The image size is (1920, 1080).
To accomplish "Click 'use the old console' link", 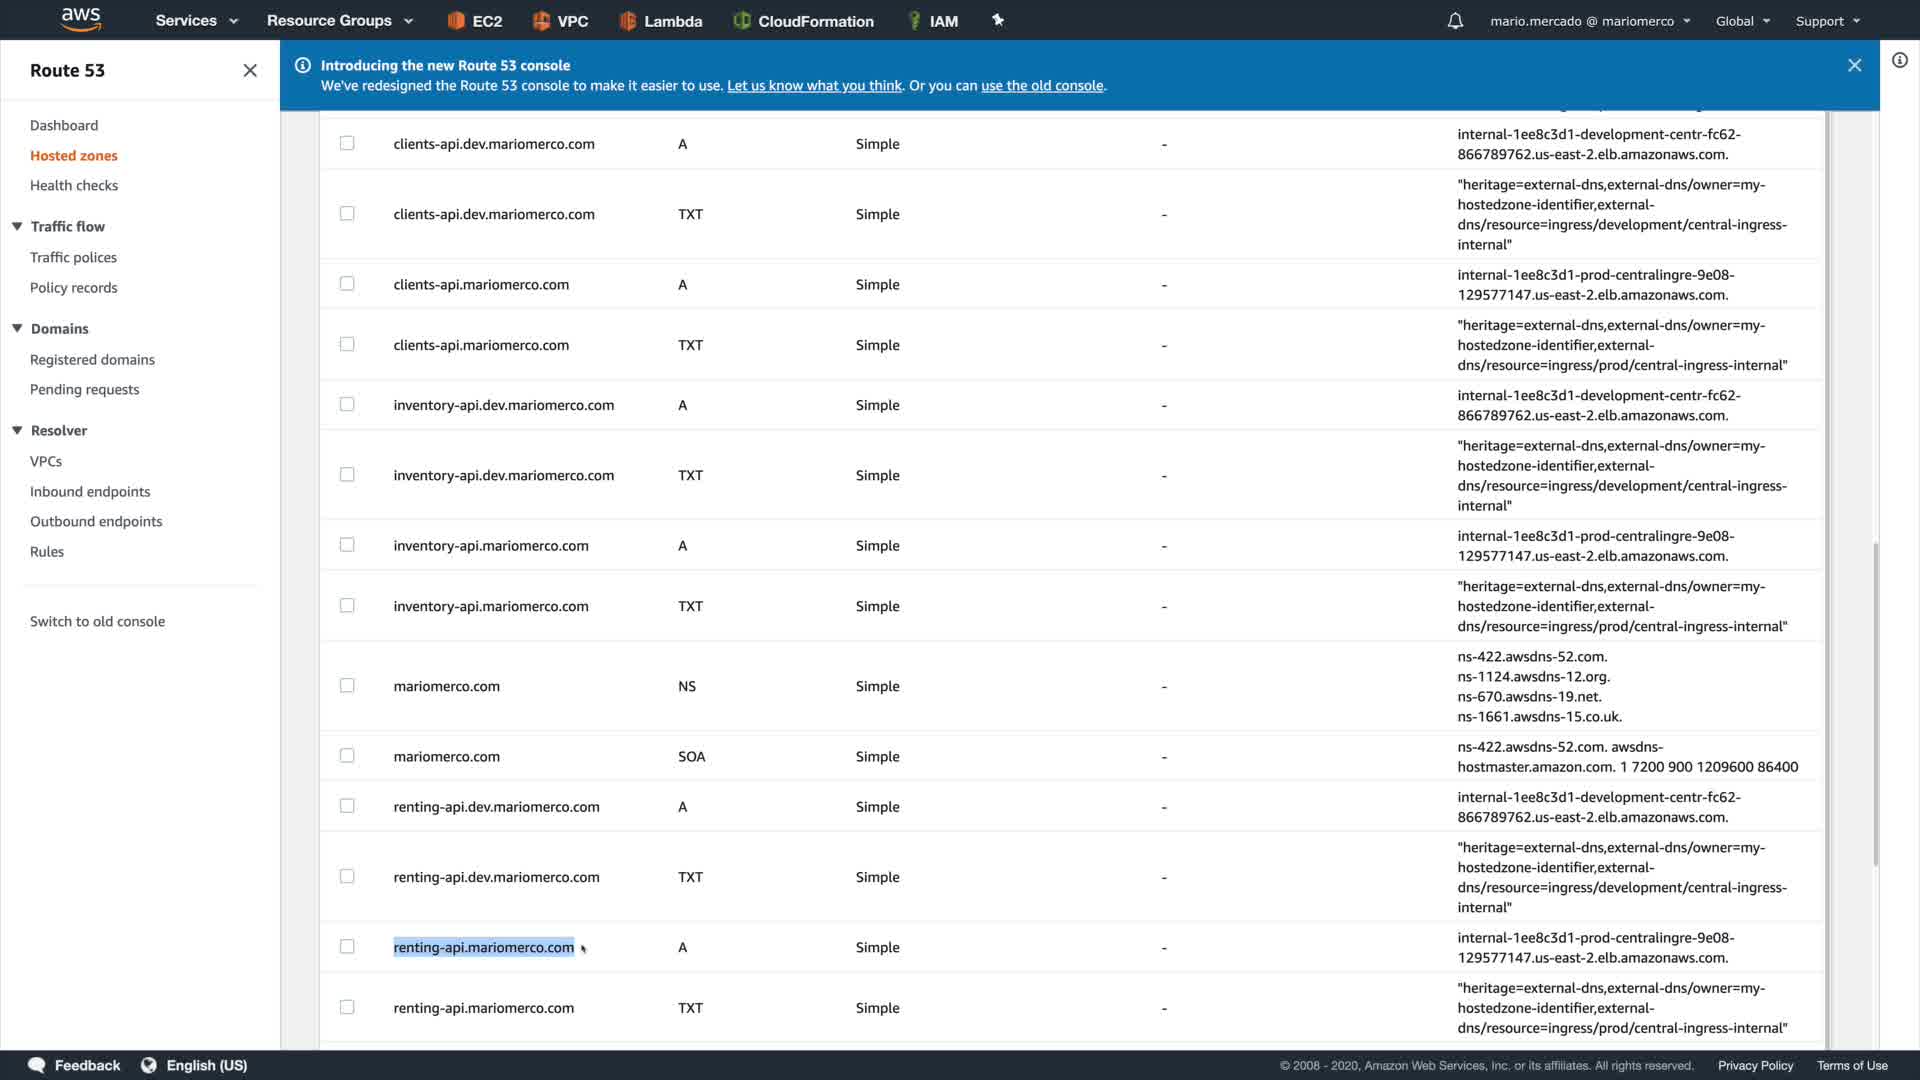I will pyautogui.click(x=1042, y=86).
